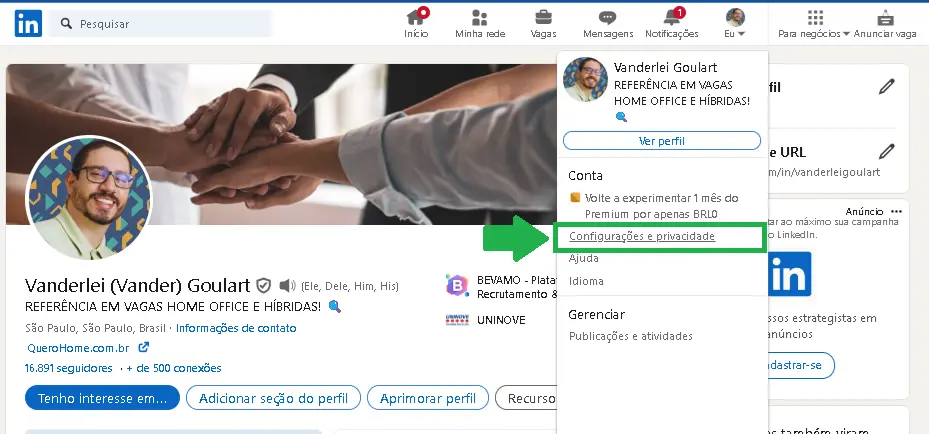Click magnifier emoji in headline
The width and height of the screenshot is (929, 434).
coord(335,307)
